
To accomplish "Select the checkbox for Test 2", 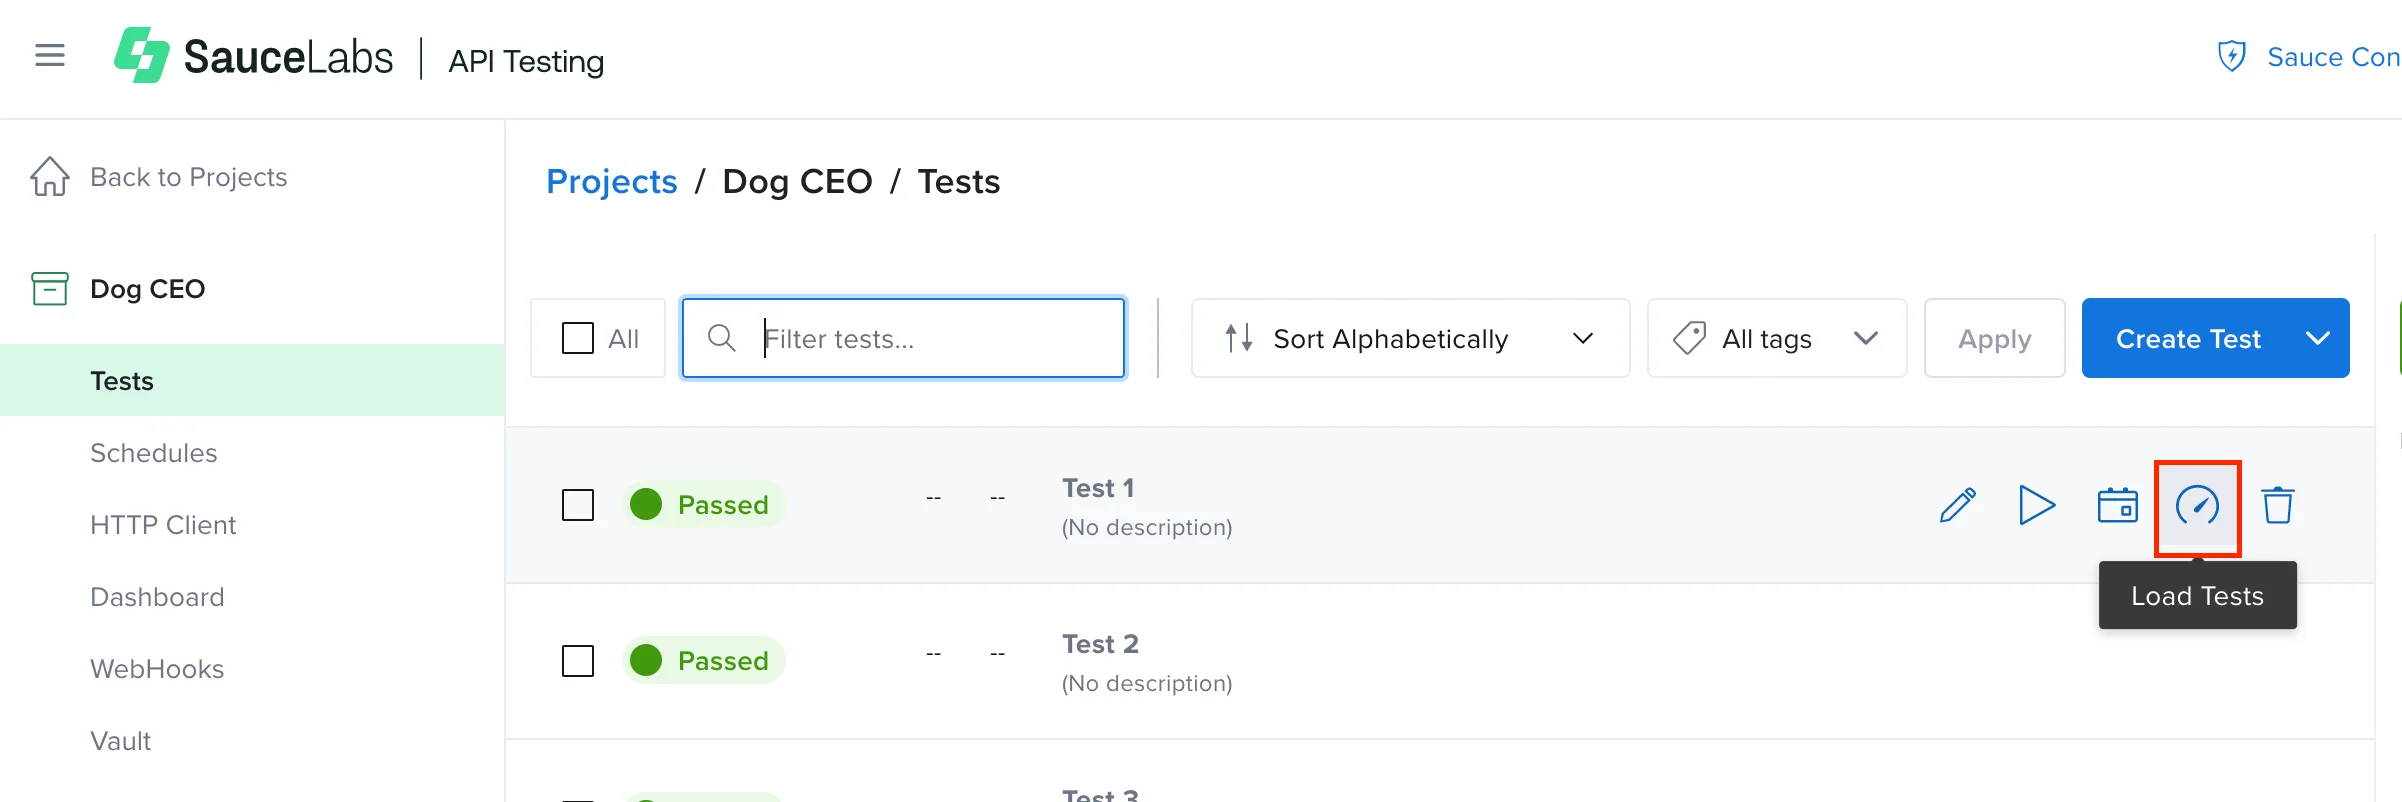I will click(578, 660).
